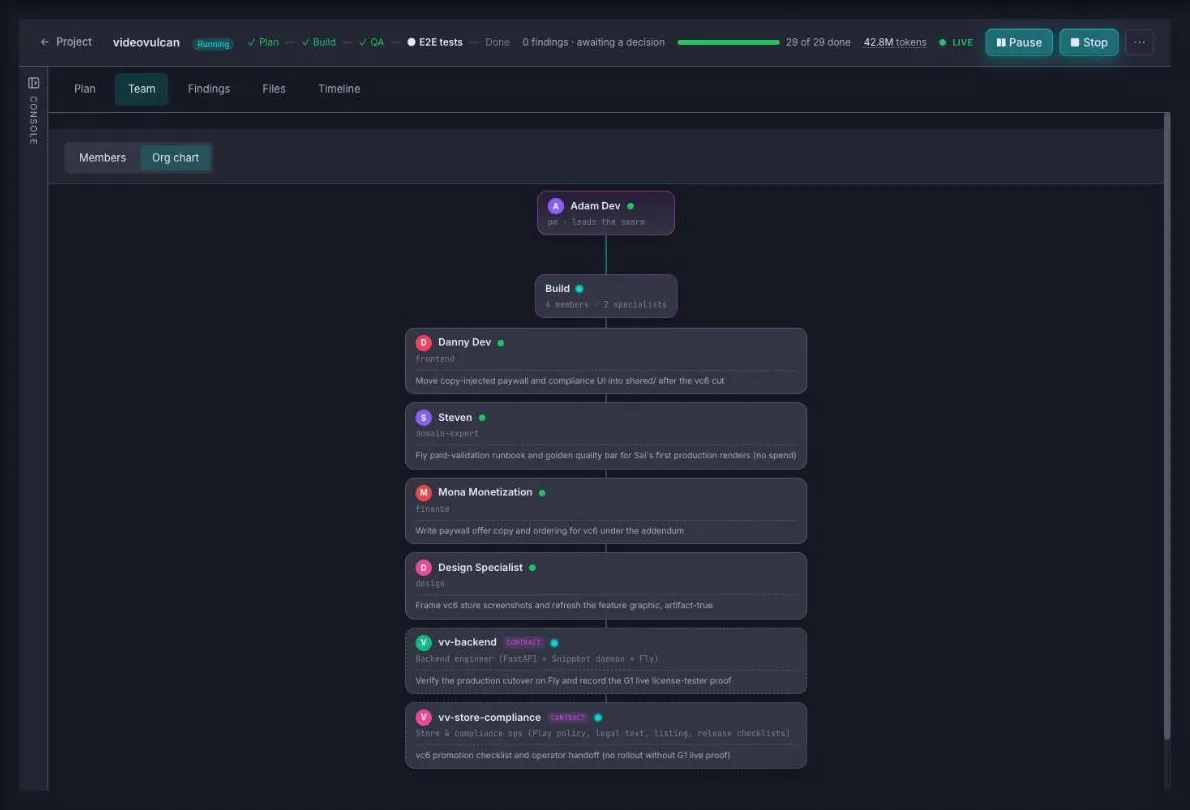Click the vertical CONSOLE label

pyautogui.click(x=33, y=120)
